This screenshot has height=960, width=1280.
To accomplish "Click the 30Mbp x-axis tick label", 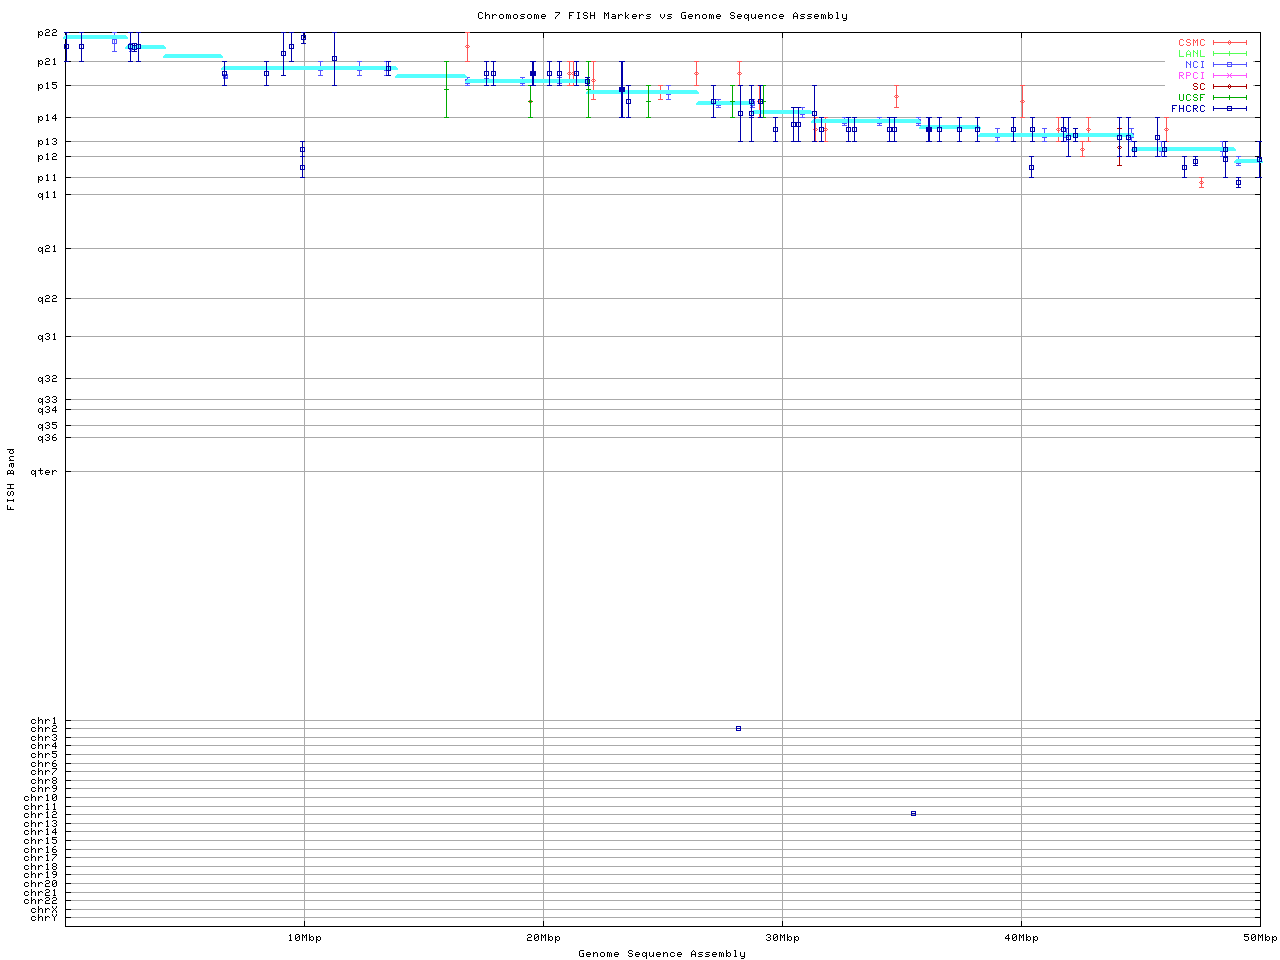I will click(782, 938).
